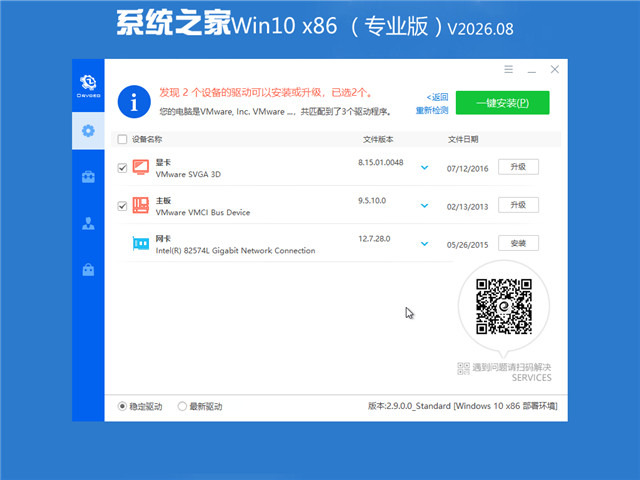The height and width of the screenshot is (480, 640).
Task: Click 安装 button for Intel Gigabit Network
Action: [x=518, y=243]
